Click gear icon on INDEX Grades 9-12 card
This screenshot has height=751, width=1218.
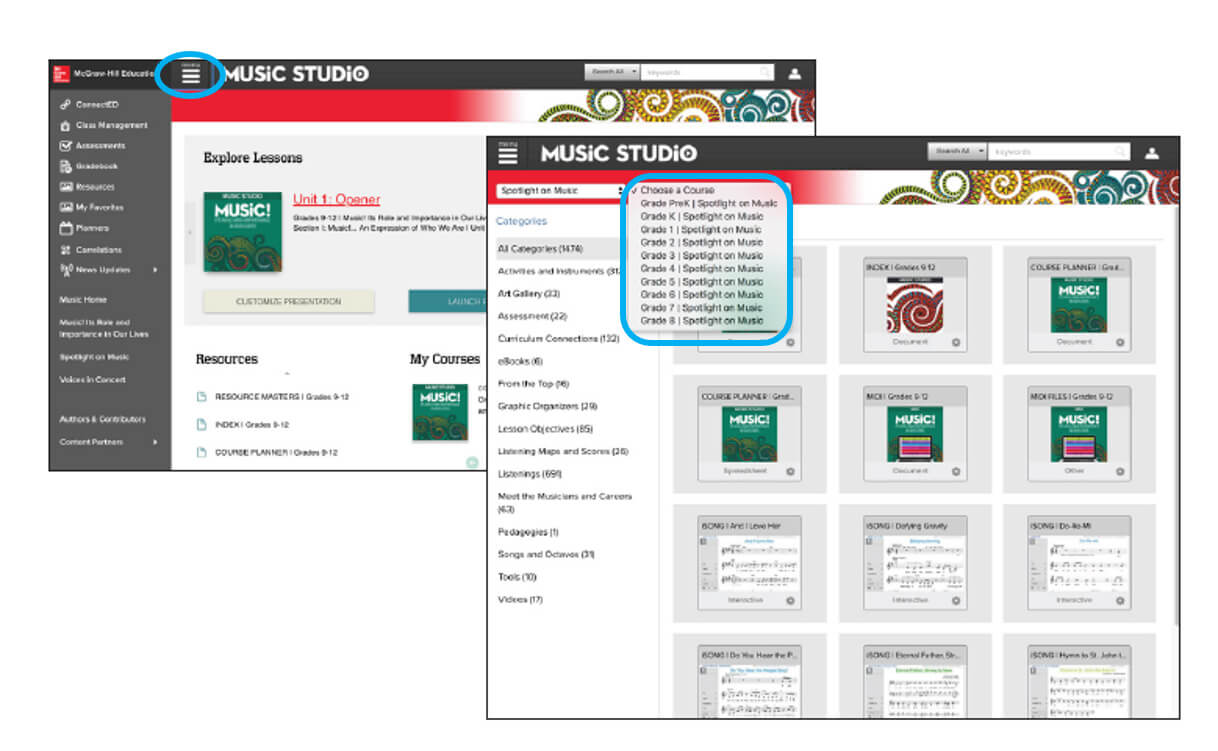(955, 342)
